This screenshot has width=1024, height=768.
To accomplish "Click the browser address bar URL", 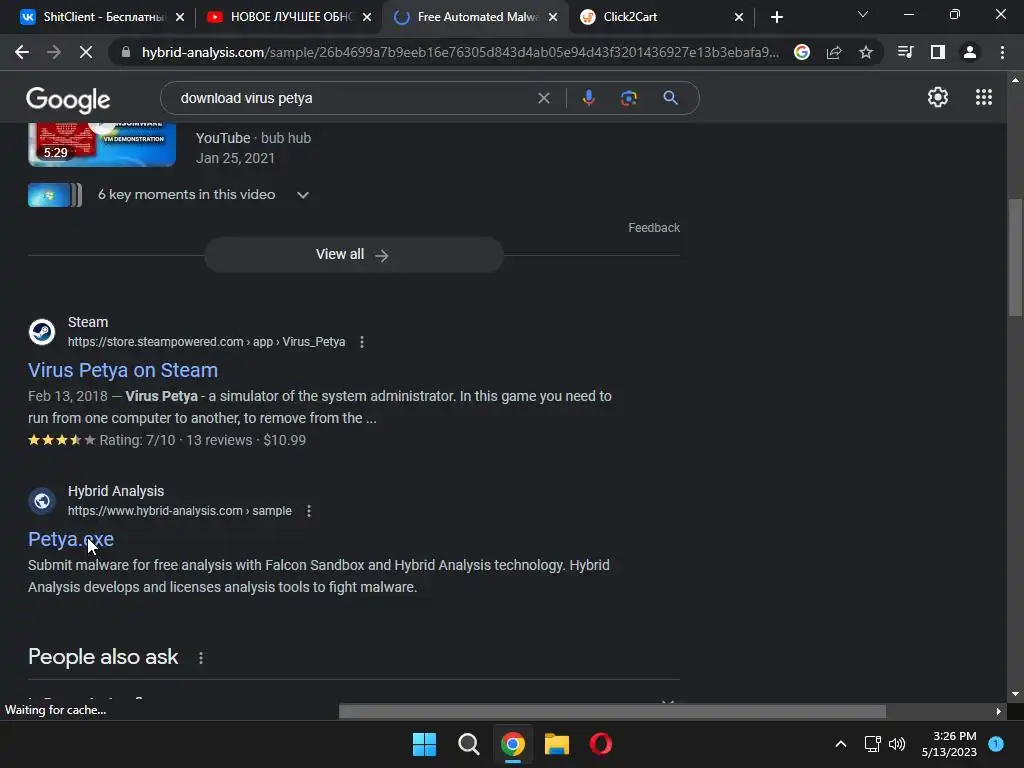I will click(x=460, y=52).
